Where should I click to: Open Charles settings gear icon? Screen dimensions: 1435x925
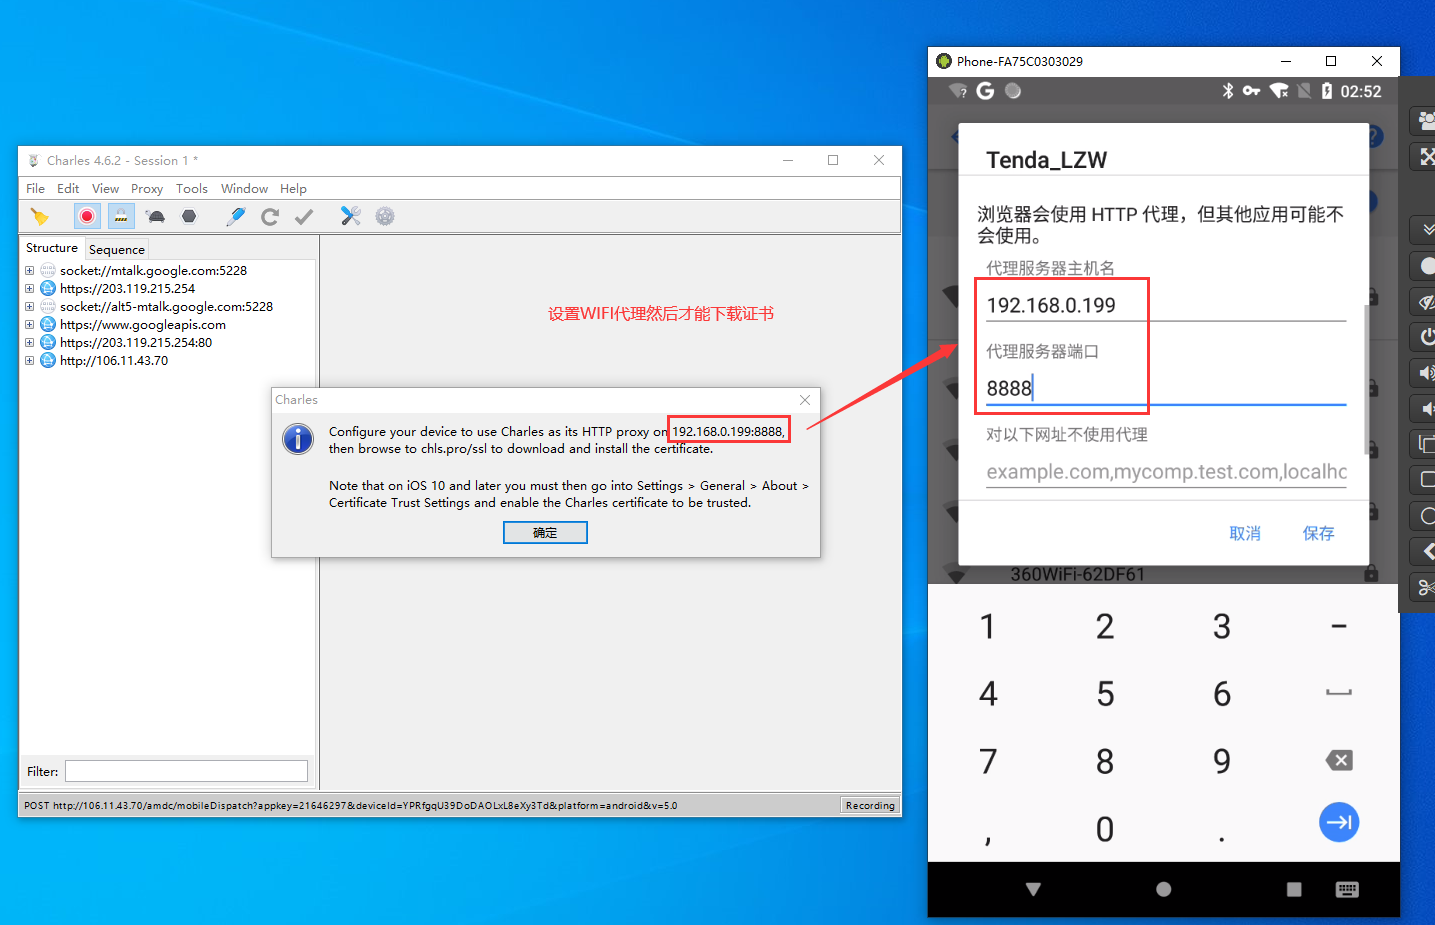tap(385, 216)
